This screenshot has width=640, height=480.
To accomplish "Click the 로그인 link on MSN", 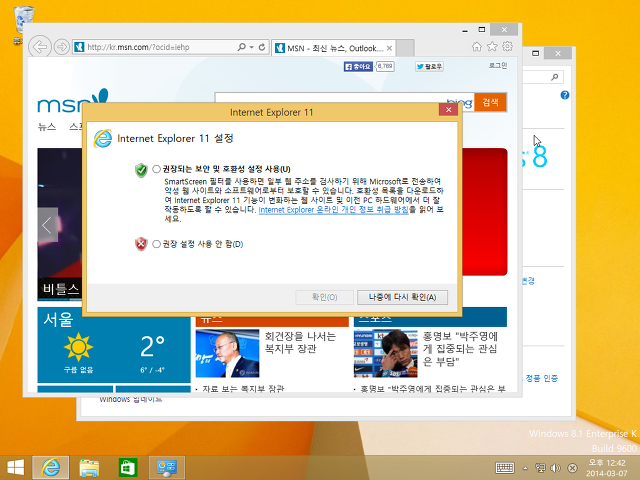I will [x=498, y=65].
